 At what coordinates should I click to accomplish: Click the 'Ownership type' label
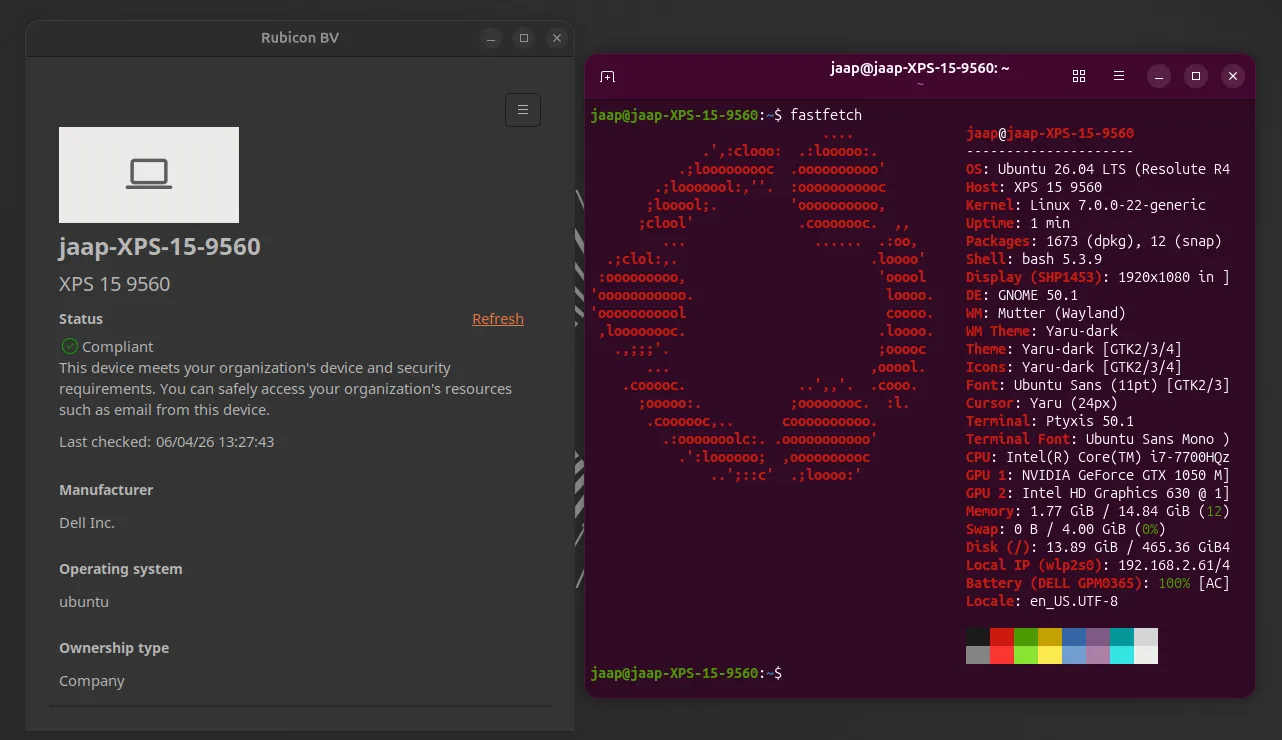pyautogui.click(x=114, y=648)
